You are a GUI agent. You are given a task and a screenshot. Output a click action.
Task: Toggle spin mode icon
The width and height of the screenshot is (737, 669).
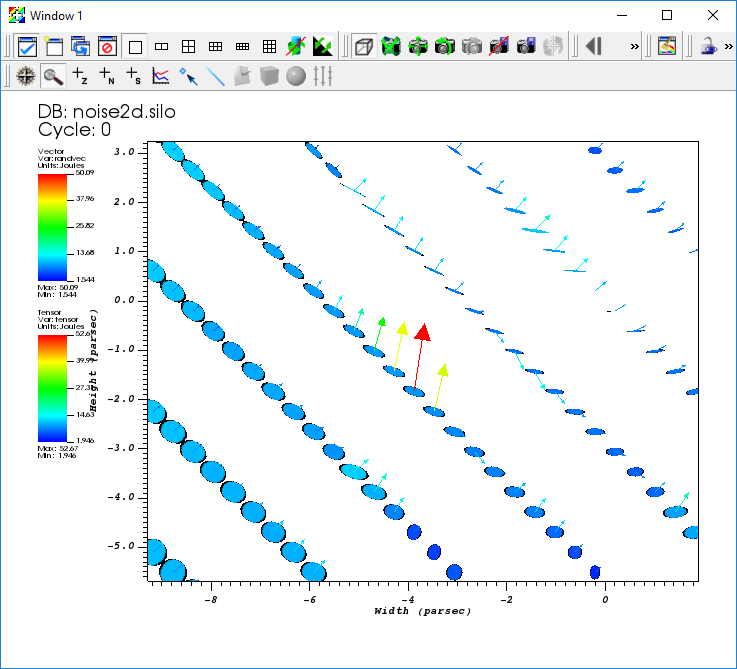click(296, 47)
